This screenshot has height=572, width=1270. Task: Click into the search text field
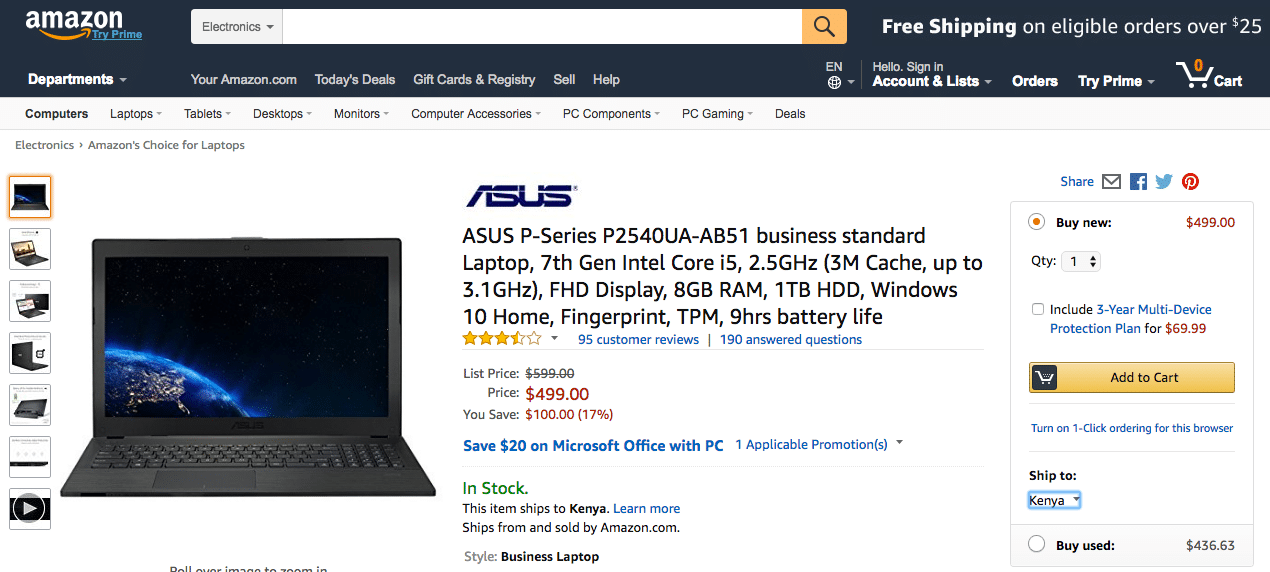pyautogui.click(x=542, y=27)
